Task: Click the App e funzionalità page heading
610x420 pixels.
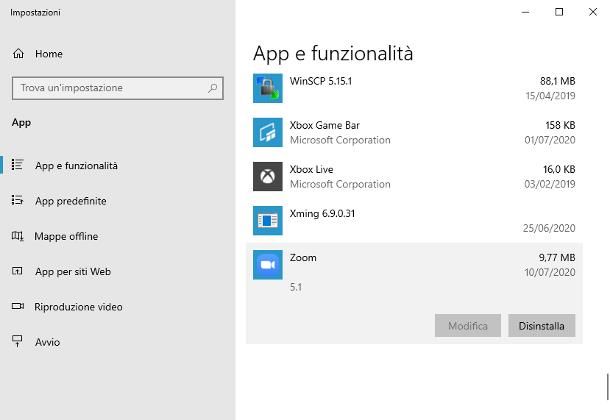Action: tap(333, 53)
